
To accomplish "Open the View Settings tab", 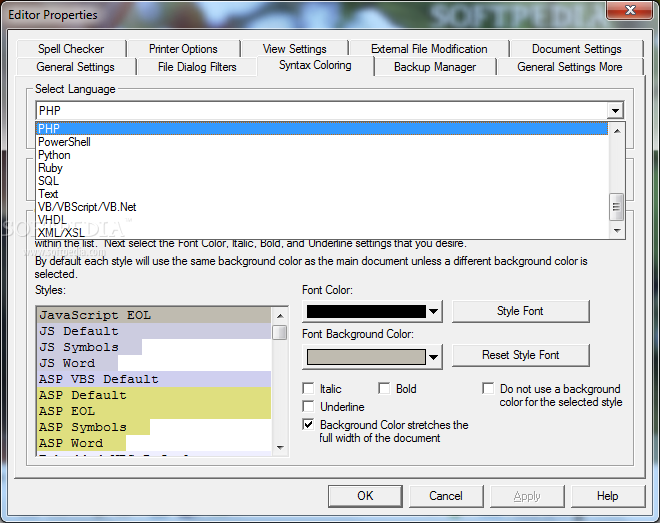I will tap(295, 49).
